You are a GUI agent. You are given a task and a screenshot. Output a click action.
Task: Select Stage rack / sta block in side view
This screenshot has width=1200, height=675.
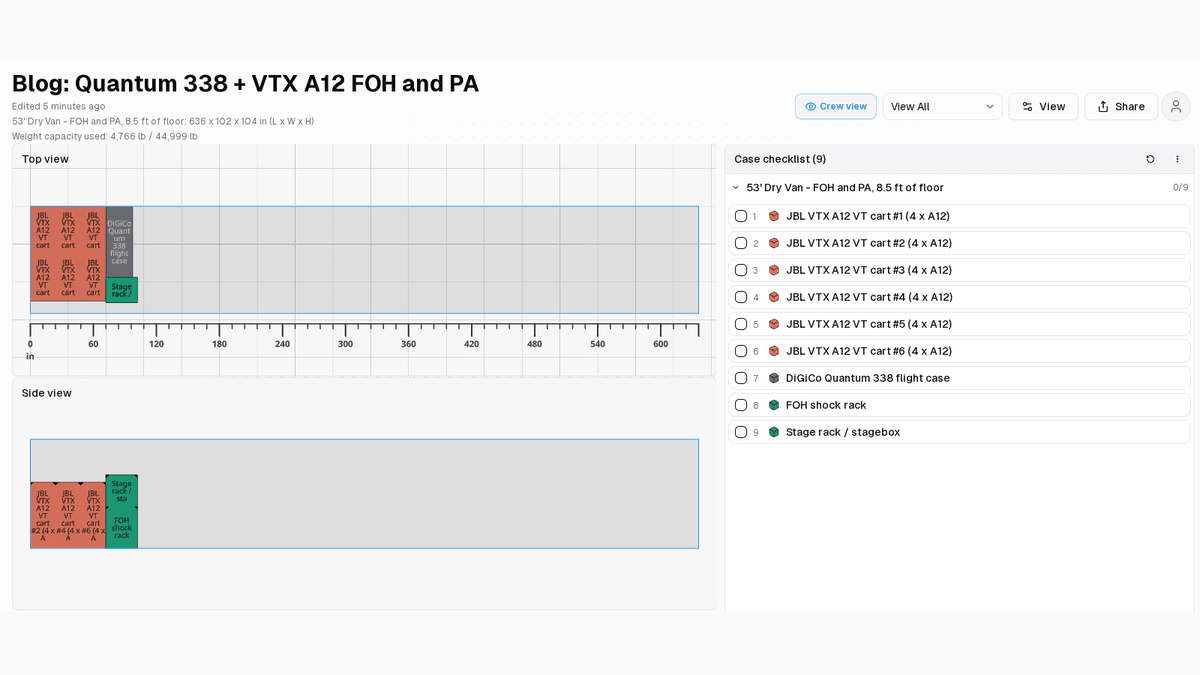[x=121, y=491]
